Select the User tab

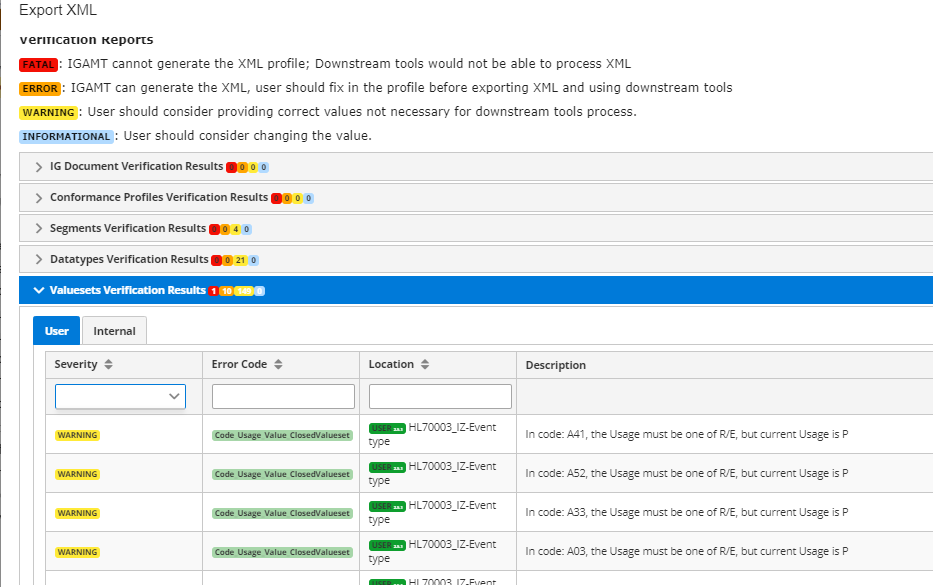pos(56,330)
